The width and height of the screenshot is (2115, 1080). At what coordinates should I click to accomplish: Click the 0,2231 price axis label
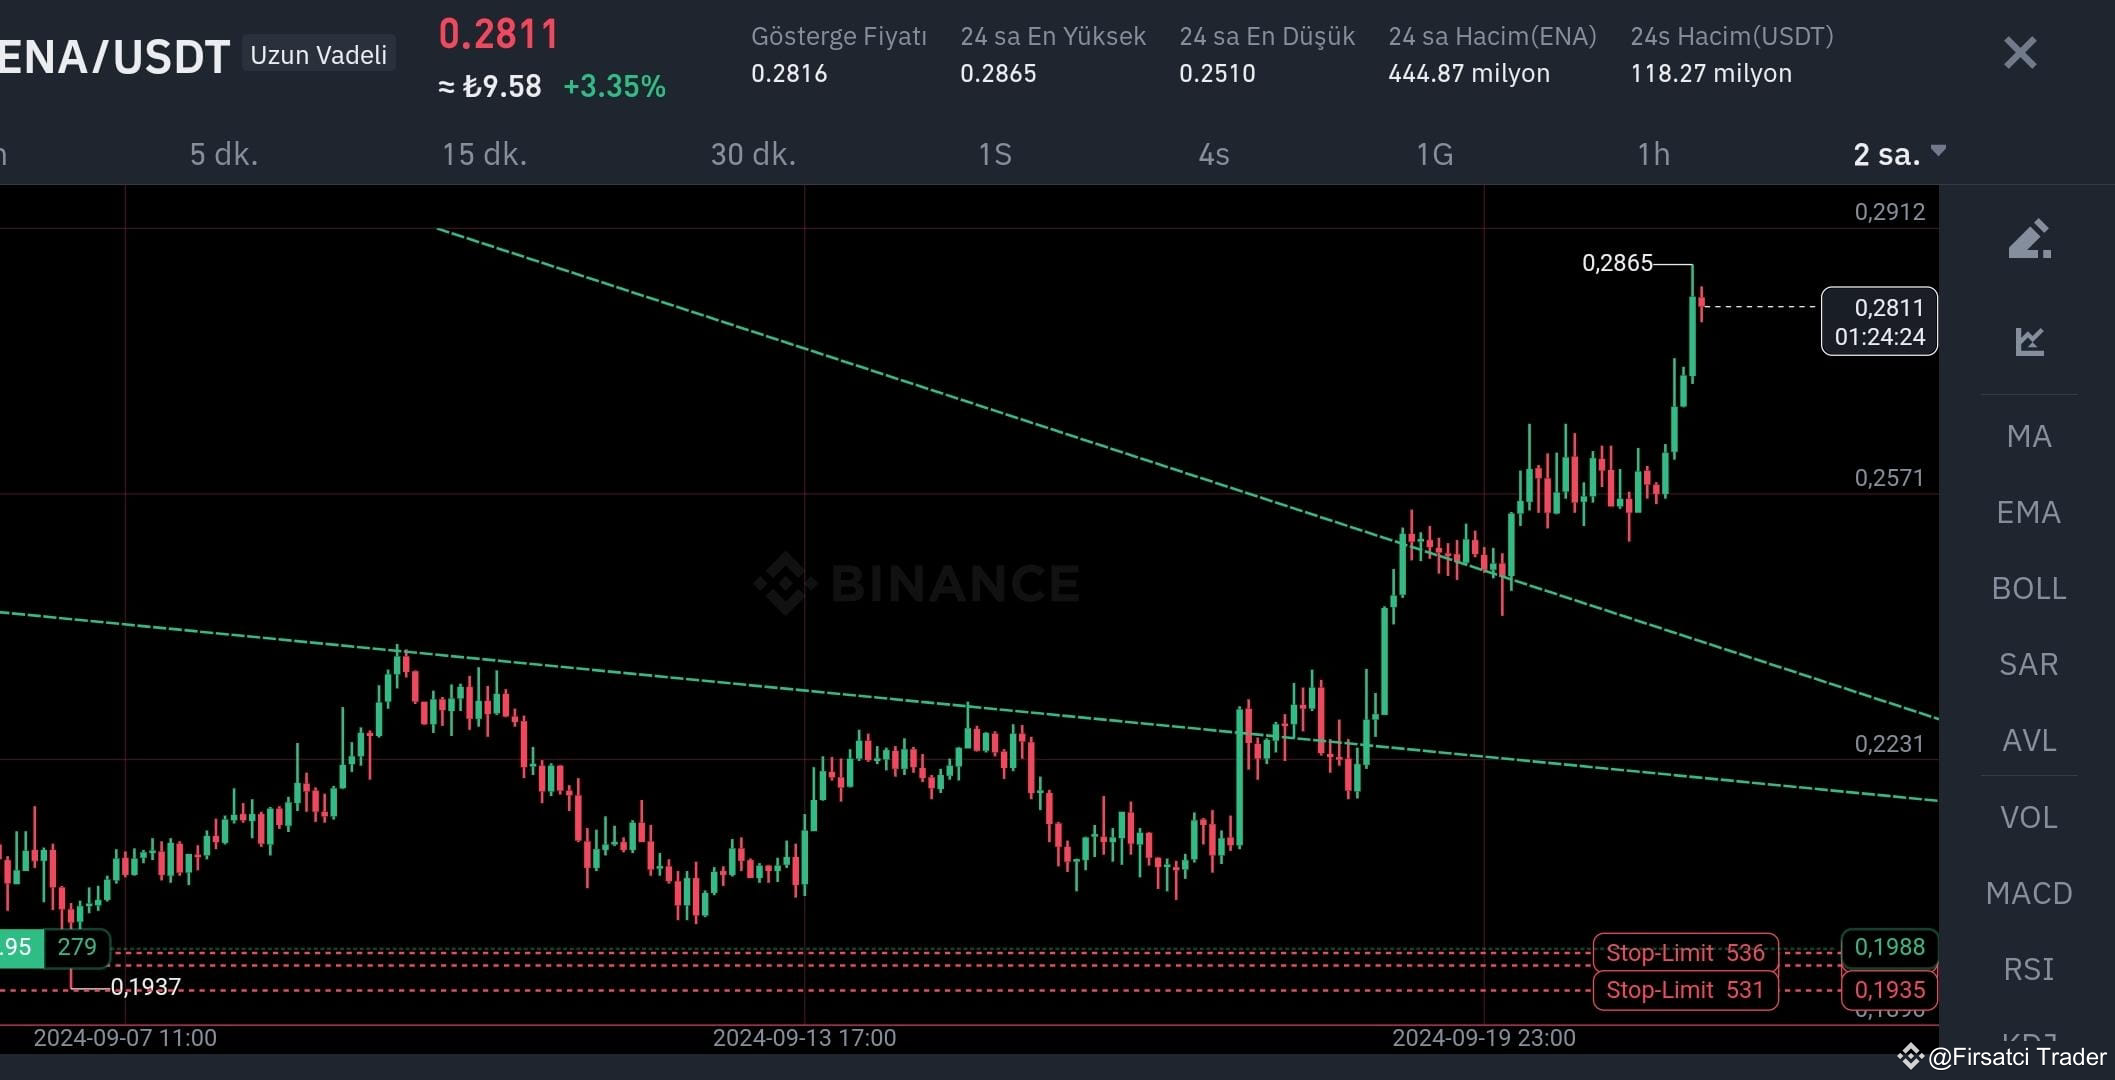(x=1889, y=743)
